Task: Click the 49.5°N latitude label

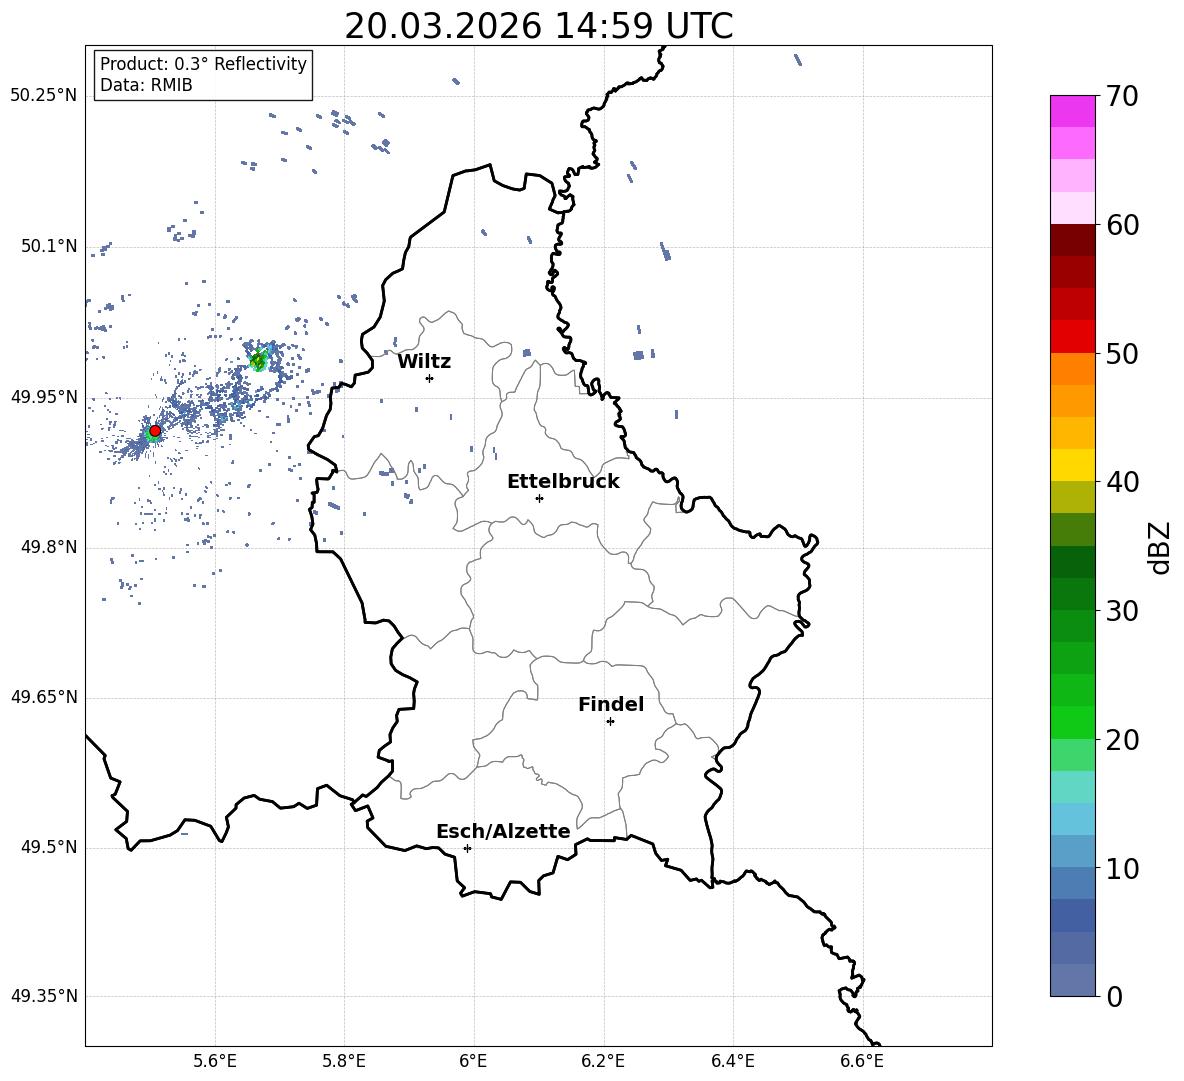Action: click(49, 846)
